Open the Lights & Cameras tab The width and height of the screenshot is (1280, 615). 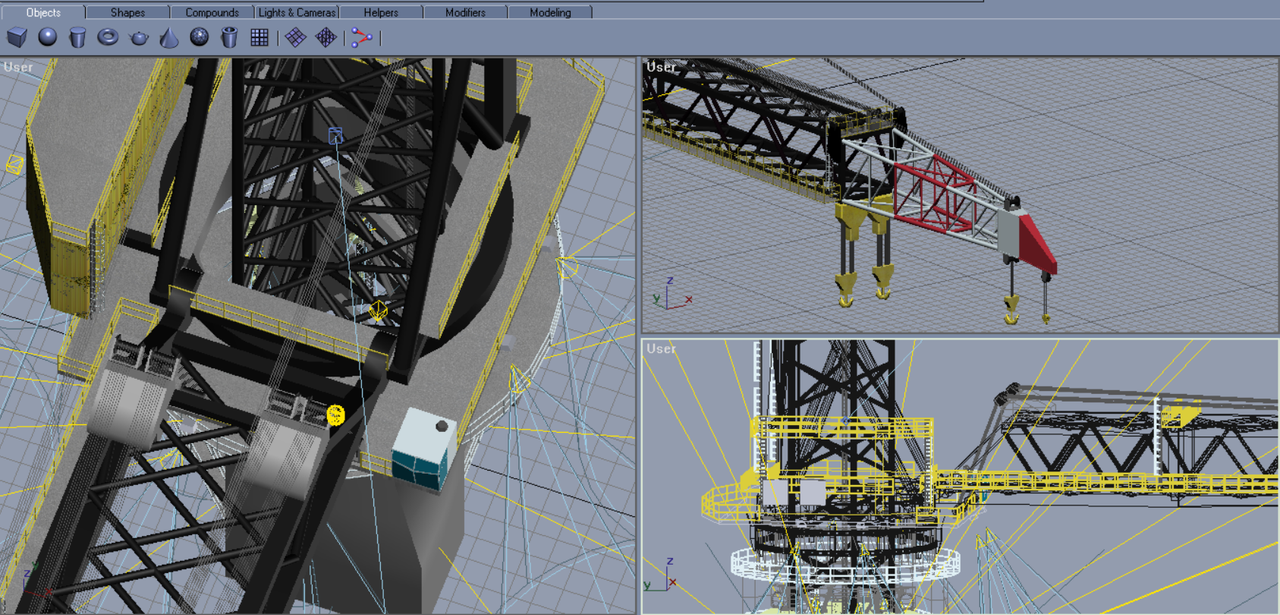pos(297,12)
